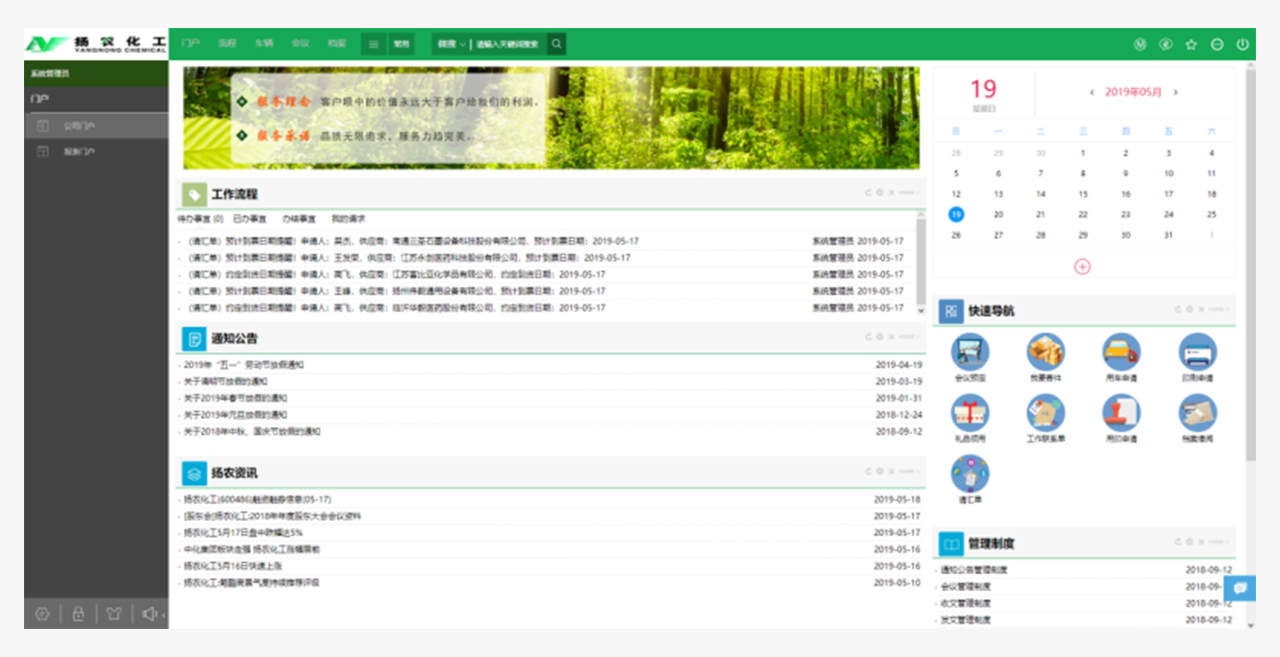The width and height of the screenshot is (1280, 657).
Task: Select 公司门户 in the sidebar
Action: (x=96, y=126)
